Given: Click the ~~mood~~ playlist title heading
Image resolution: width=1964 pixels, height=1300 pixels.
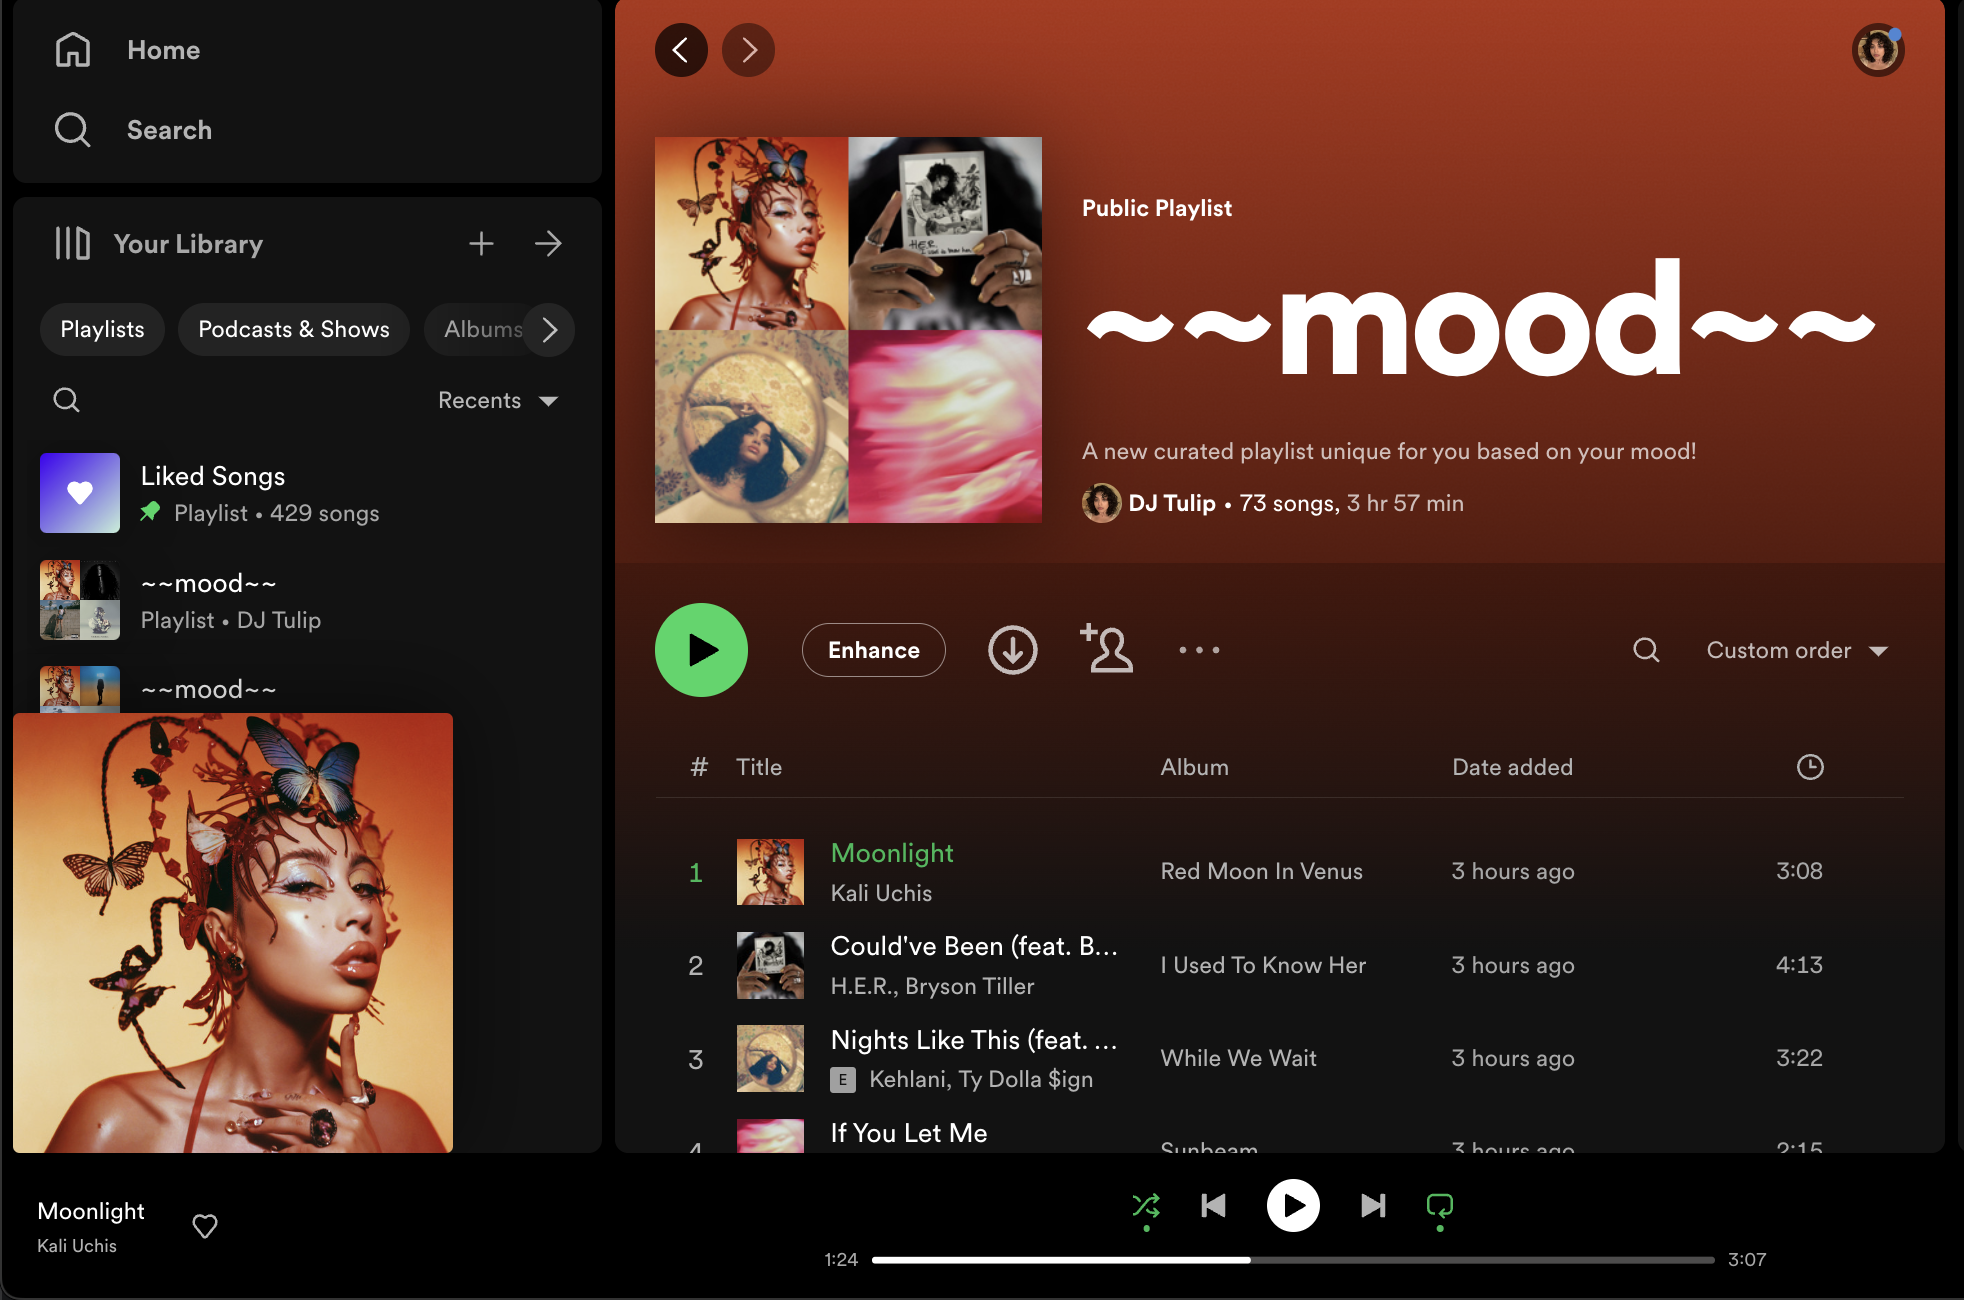Looking at the screenshot, I should tap(1480, 320).
